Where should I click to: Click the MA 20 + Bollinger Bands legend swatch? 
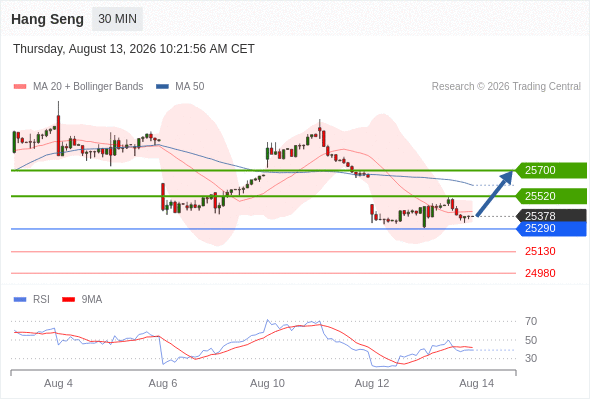[20, 87]
